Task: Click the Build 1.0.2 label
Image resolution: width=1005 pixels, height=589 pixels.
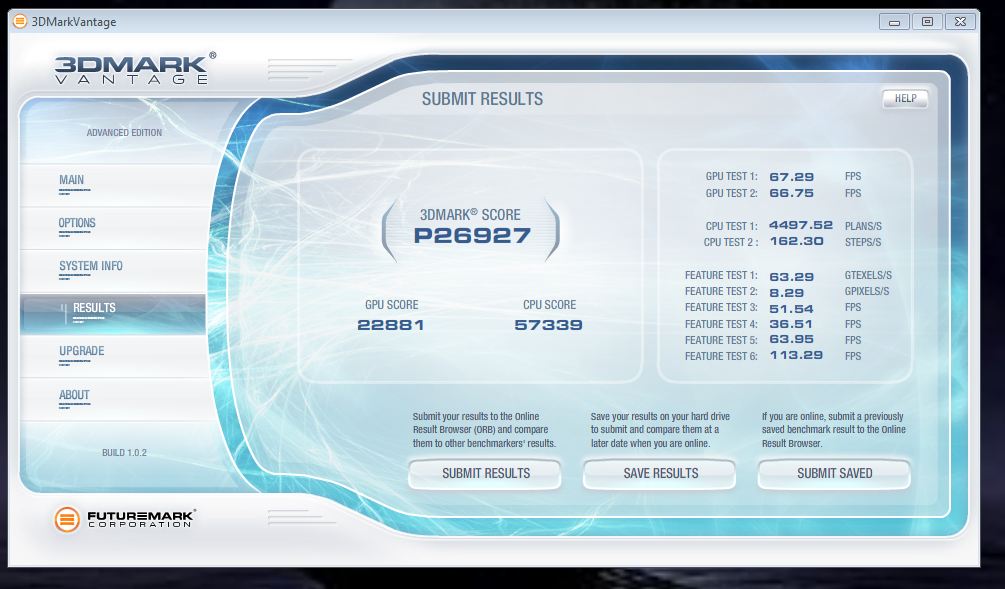Action: click(x=124, y=452)
